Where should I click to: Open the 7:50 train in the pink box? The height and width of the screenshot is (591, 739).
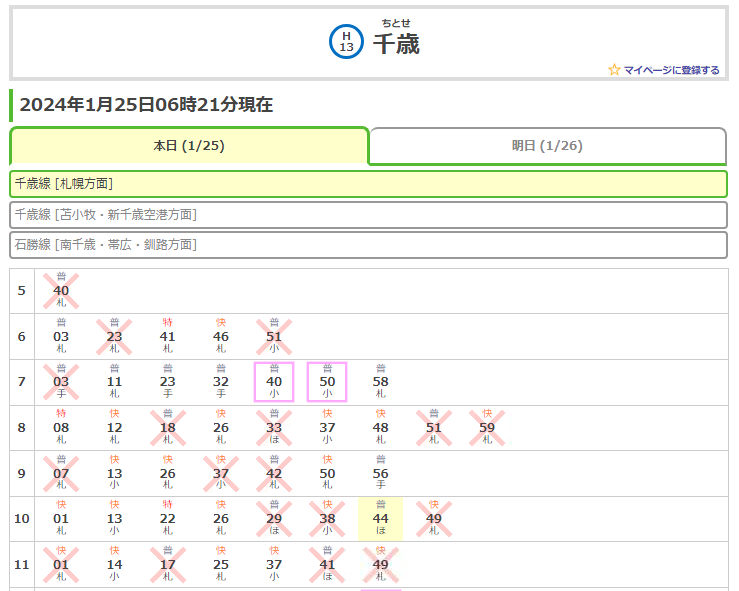327,382
